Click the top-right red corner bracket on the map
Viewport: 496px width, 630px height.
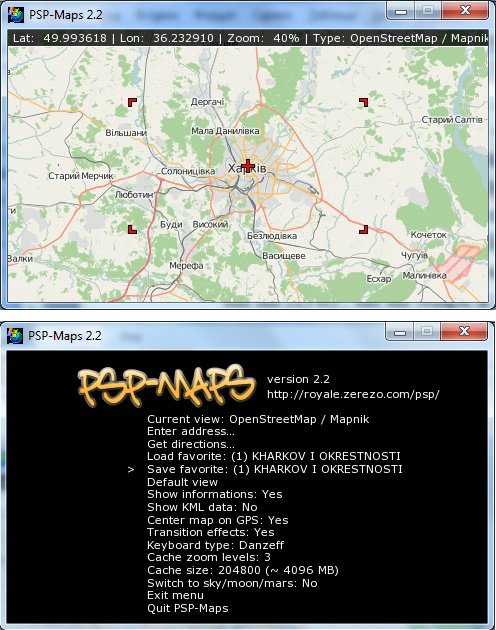coord(363,102)
